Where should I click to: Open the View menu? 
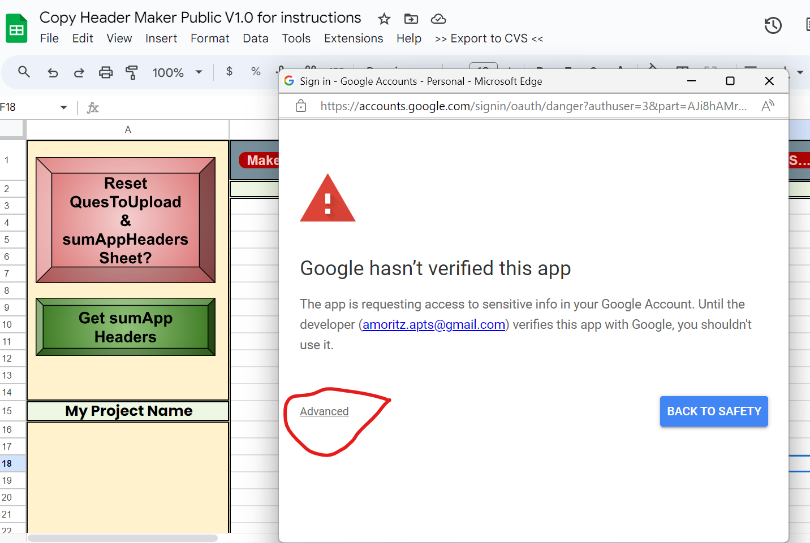coord(119,38)
